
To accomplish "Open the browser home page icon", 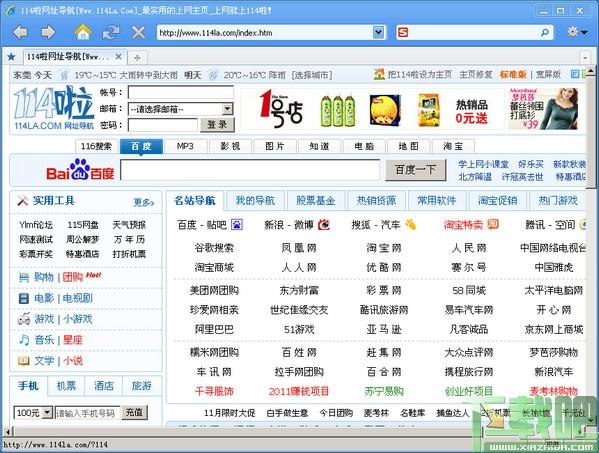I will pyautogui.click(x=83, y=32).
